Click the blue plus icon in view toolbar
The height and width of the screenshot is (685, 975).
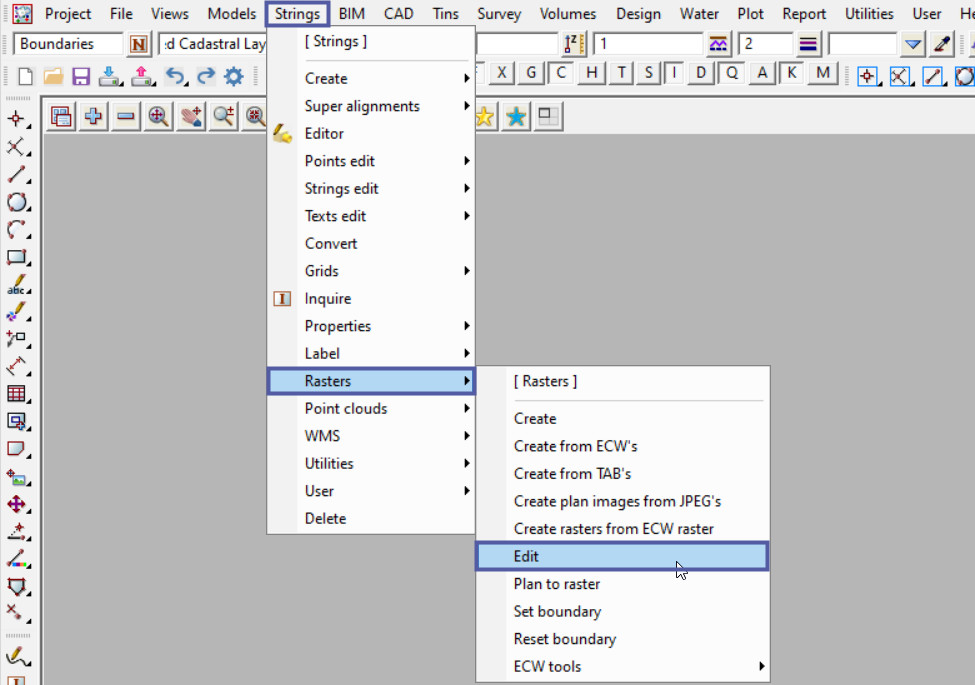(x=93, y=116)
